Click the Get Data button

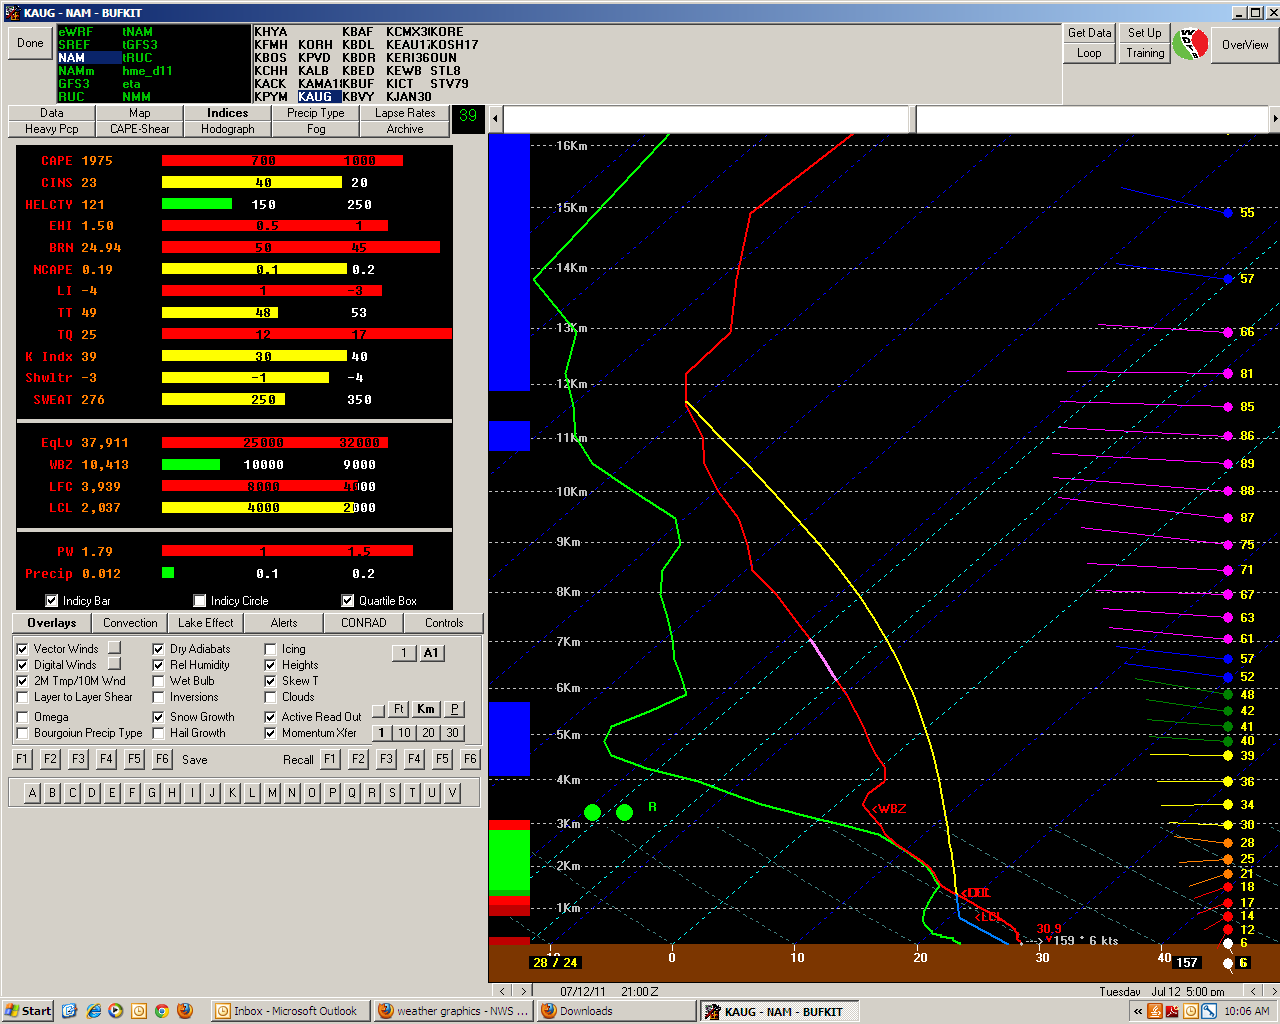pos(1089,33)
